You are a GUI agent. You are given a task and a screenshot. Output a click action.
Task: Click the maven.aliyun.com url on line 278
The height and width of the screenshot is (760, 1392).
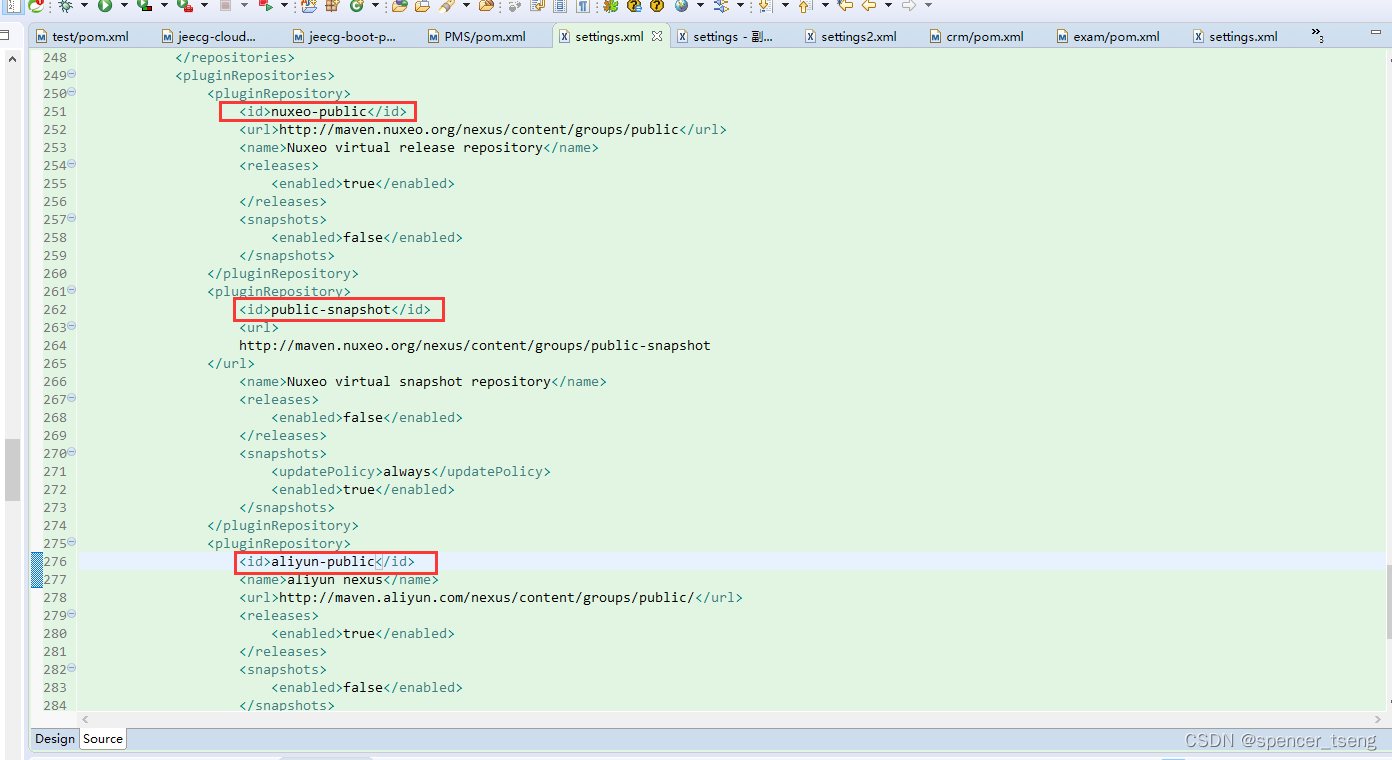(x=487, y=597)
